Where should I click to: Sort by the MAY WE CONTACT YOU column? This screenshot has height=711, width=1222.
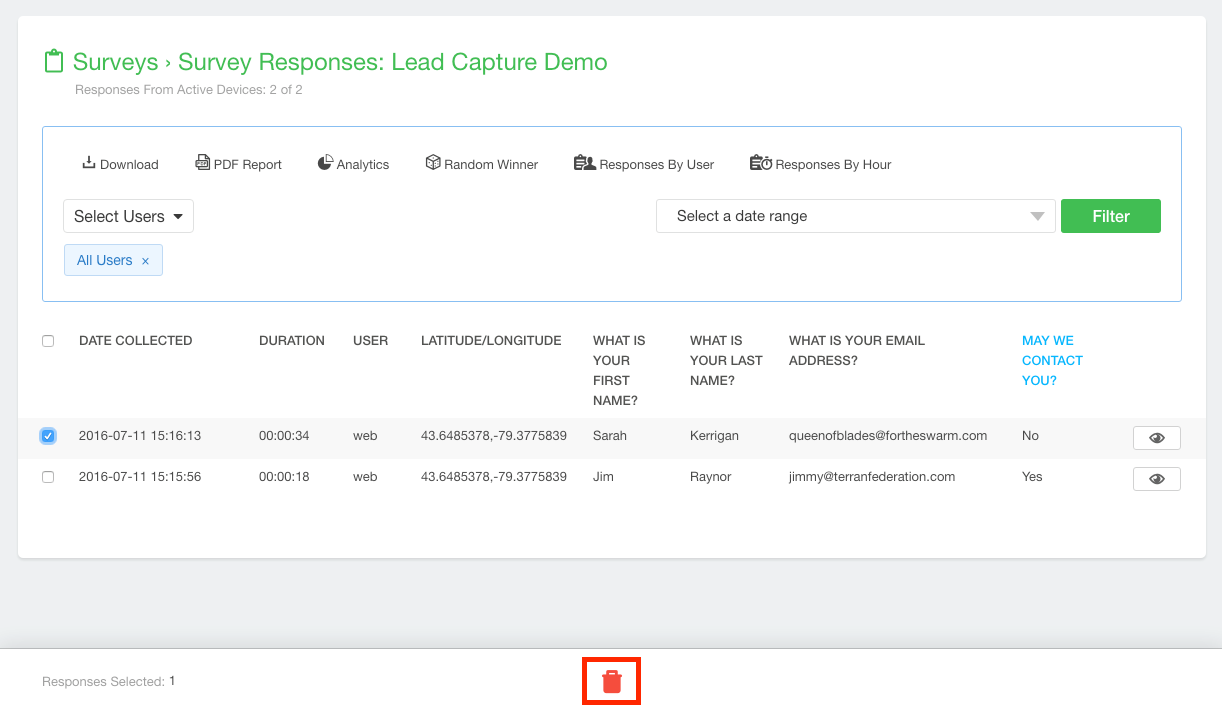1052,360
